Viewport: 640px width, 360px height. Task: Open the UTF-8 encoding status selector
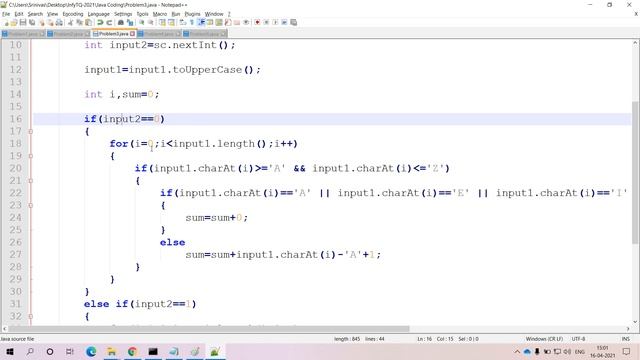tap(578, 339)
